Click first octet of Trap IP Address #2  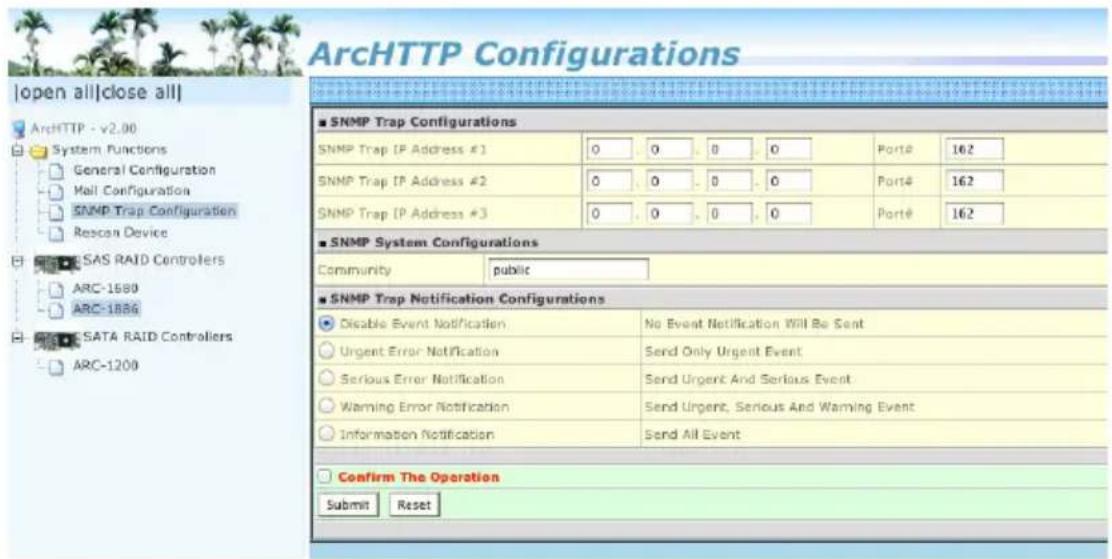pyautogui.click(x=610, y=182)
